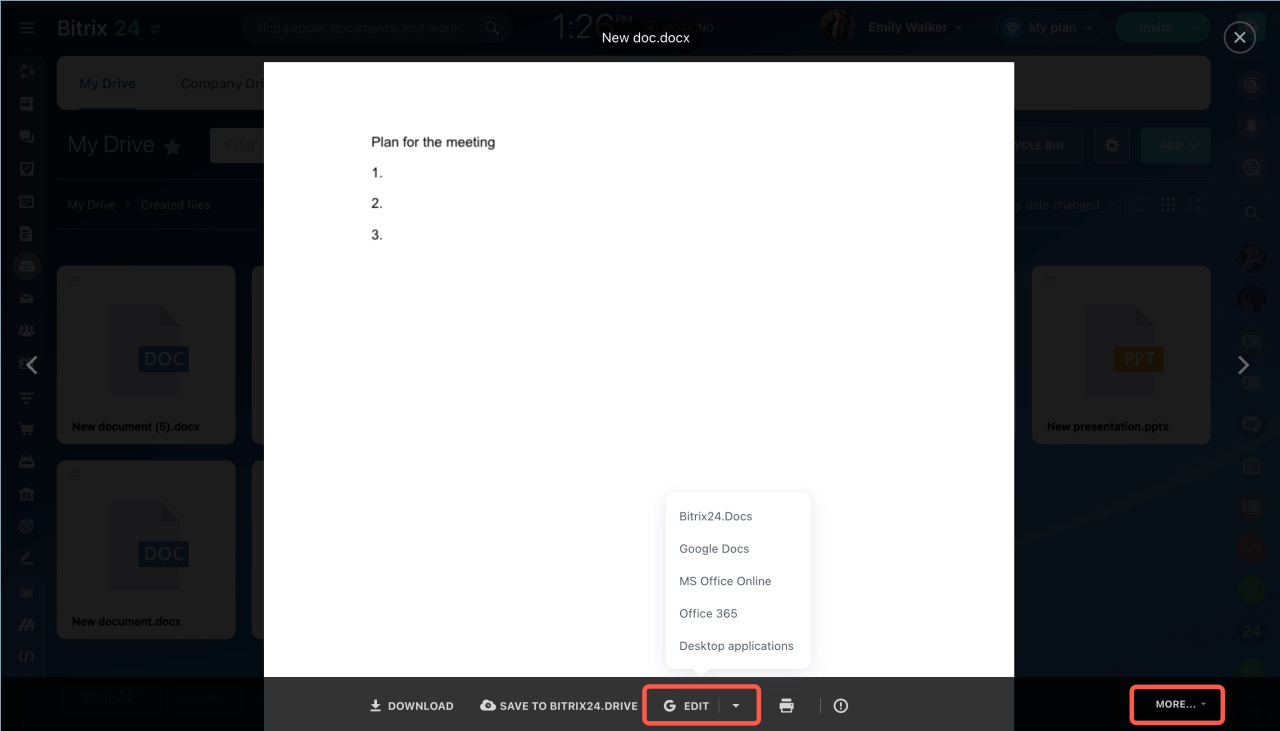Open the New document (5).docx file card
This screenshot has height=731, width=1280.
pos(146,354)
